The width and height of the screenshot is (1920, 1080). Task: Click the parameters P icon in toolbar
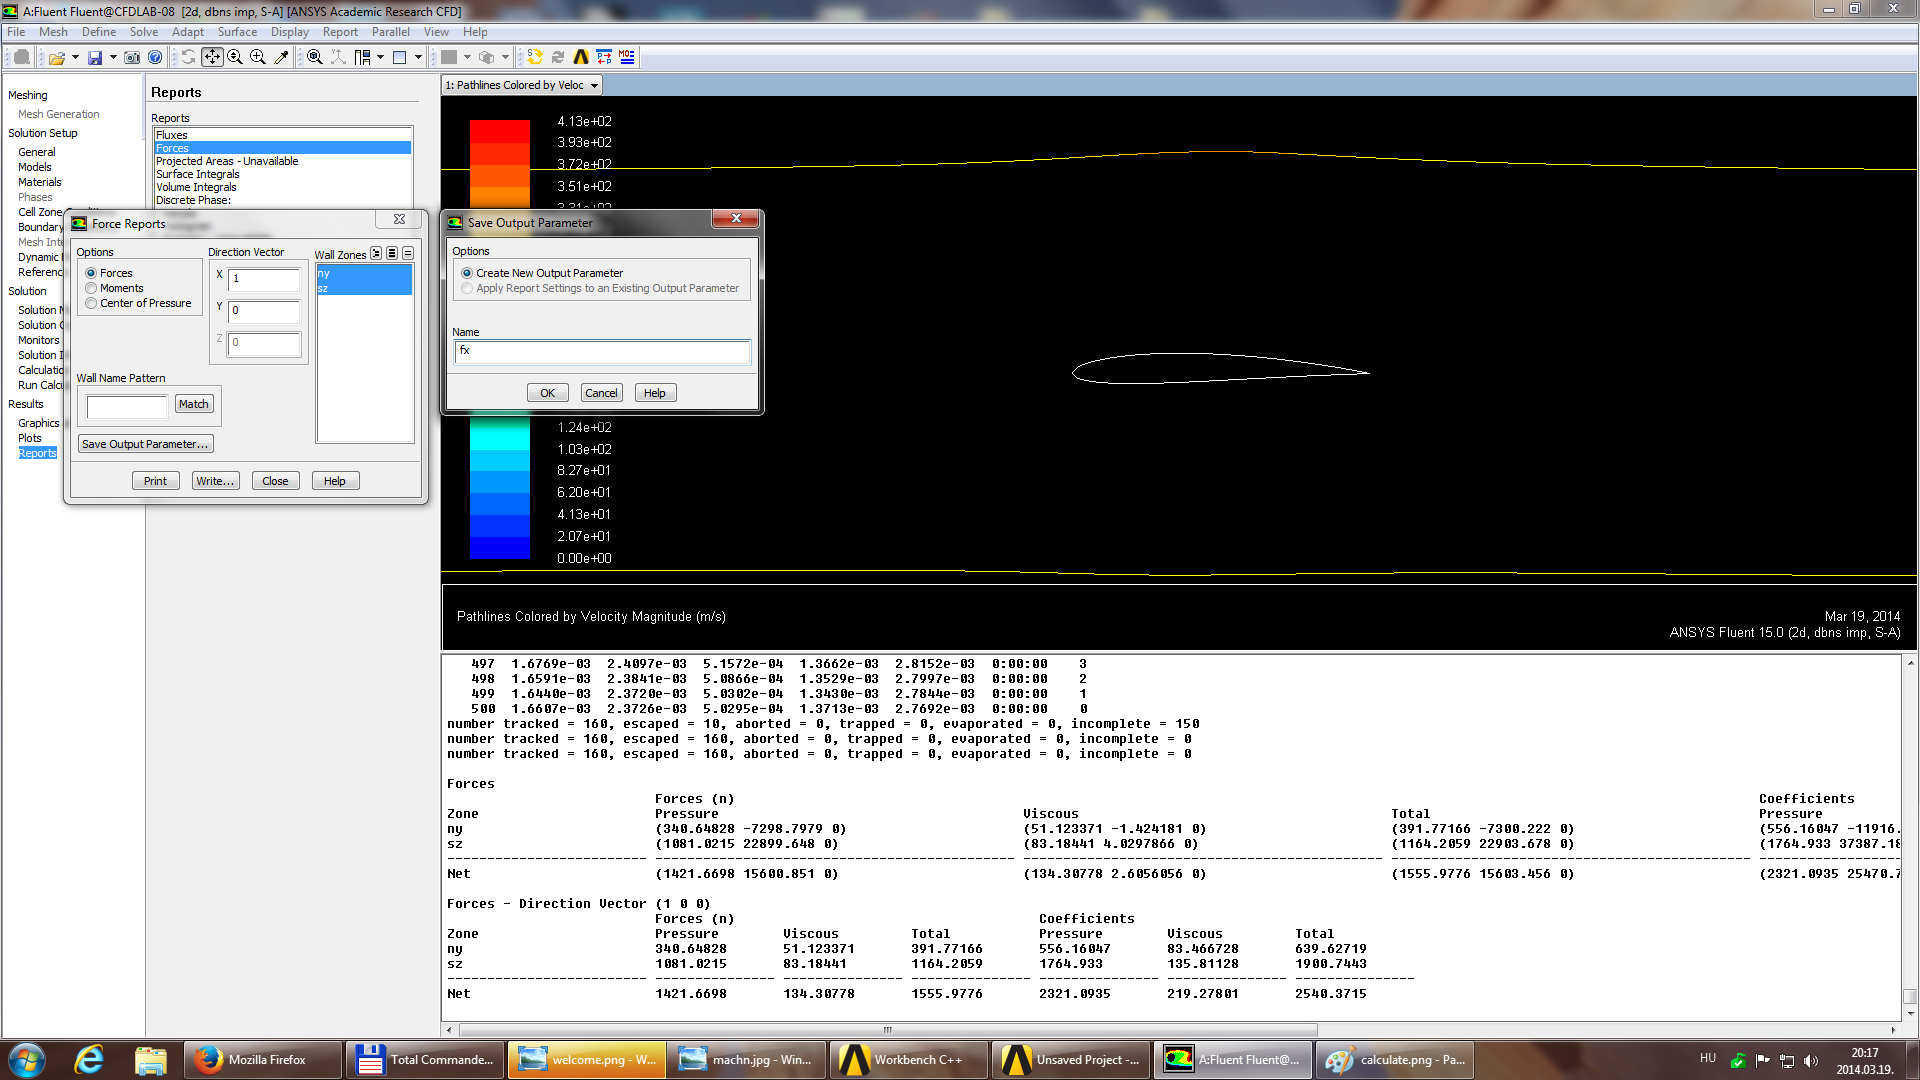pyautogui.click(x=604, y=58)
